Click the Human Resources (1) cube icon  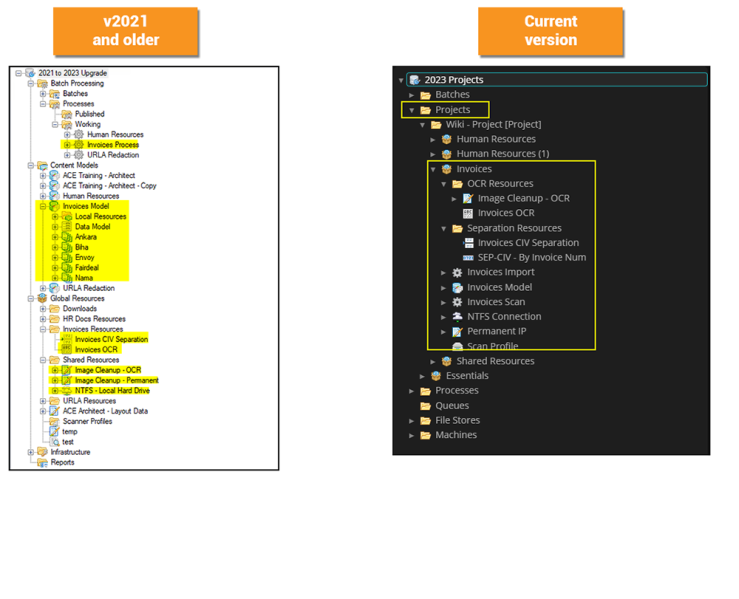tap(446, 154)
